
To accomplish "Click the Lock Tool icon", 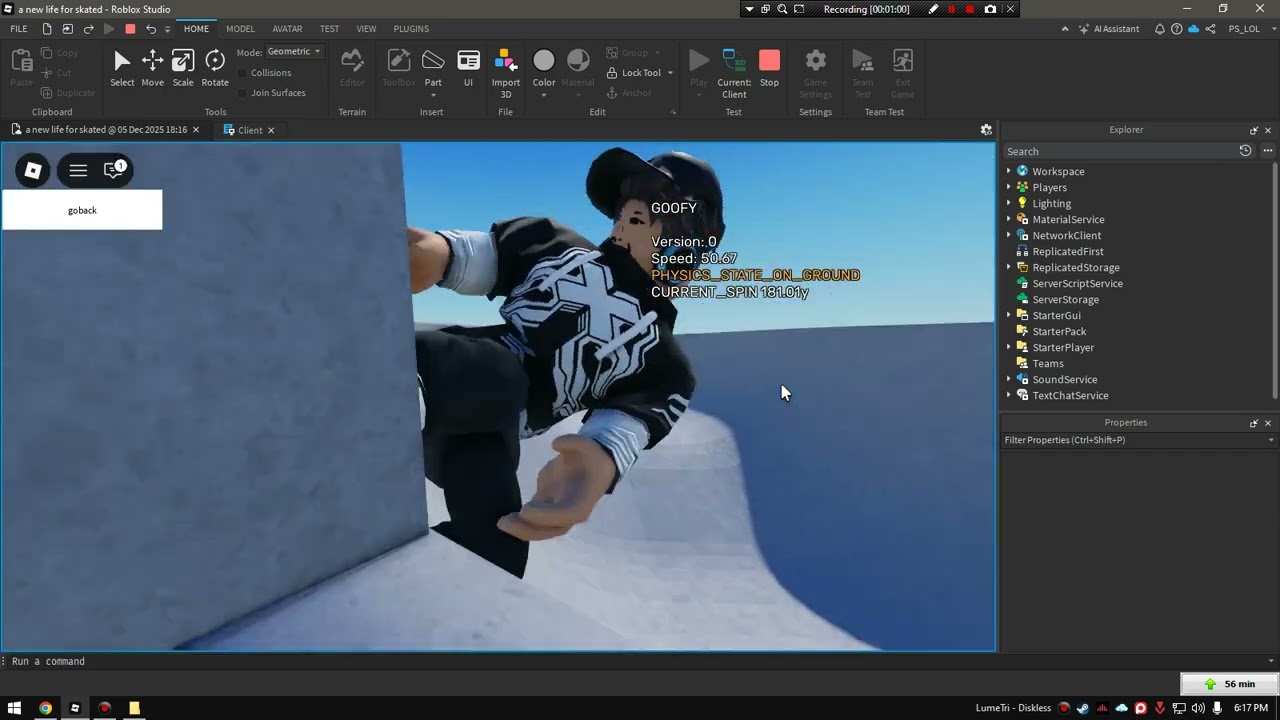I will 613,73.
